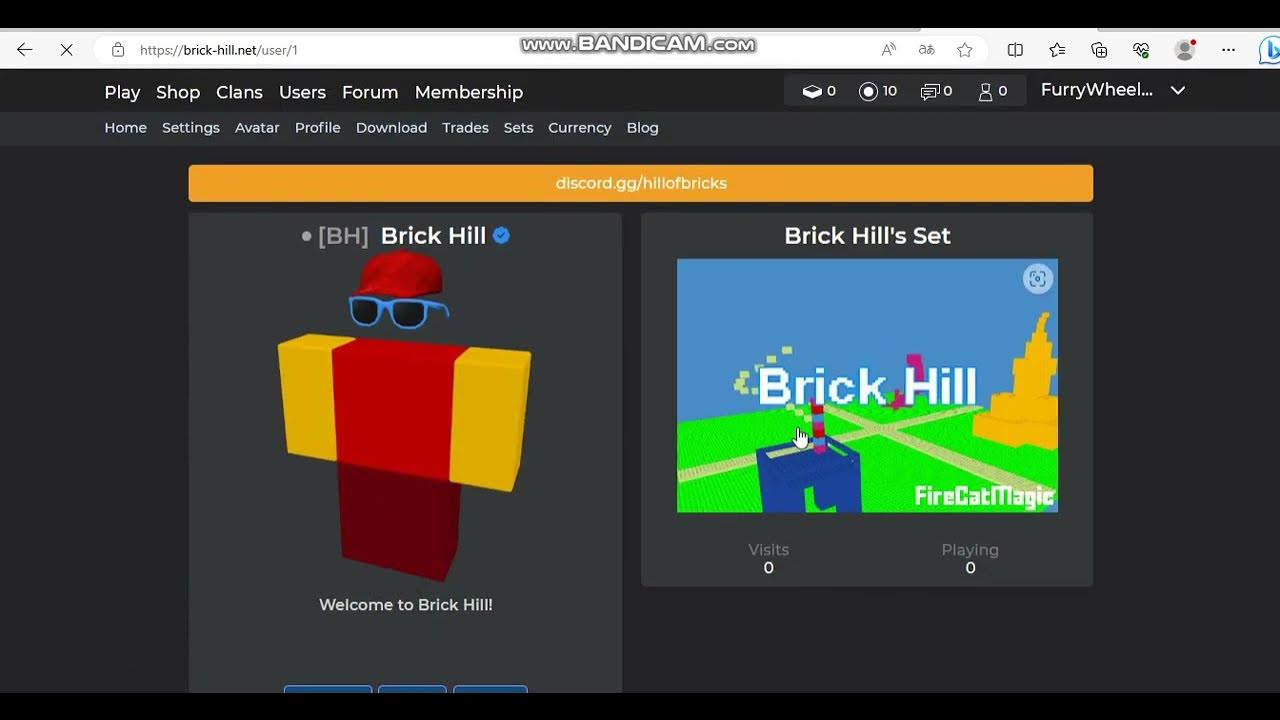
Task: Stop loading the page with X button
Action: point(67,50)
